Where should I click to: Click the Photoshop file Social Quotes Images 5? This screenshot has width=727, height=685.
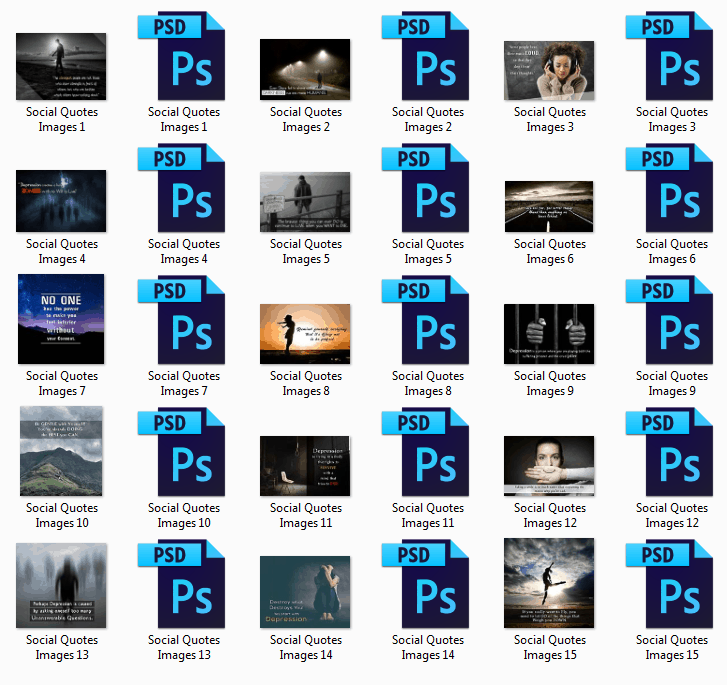pyautogui.click(x=428, y=189)
